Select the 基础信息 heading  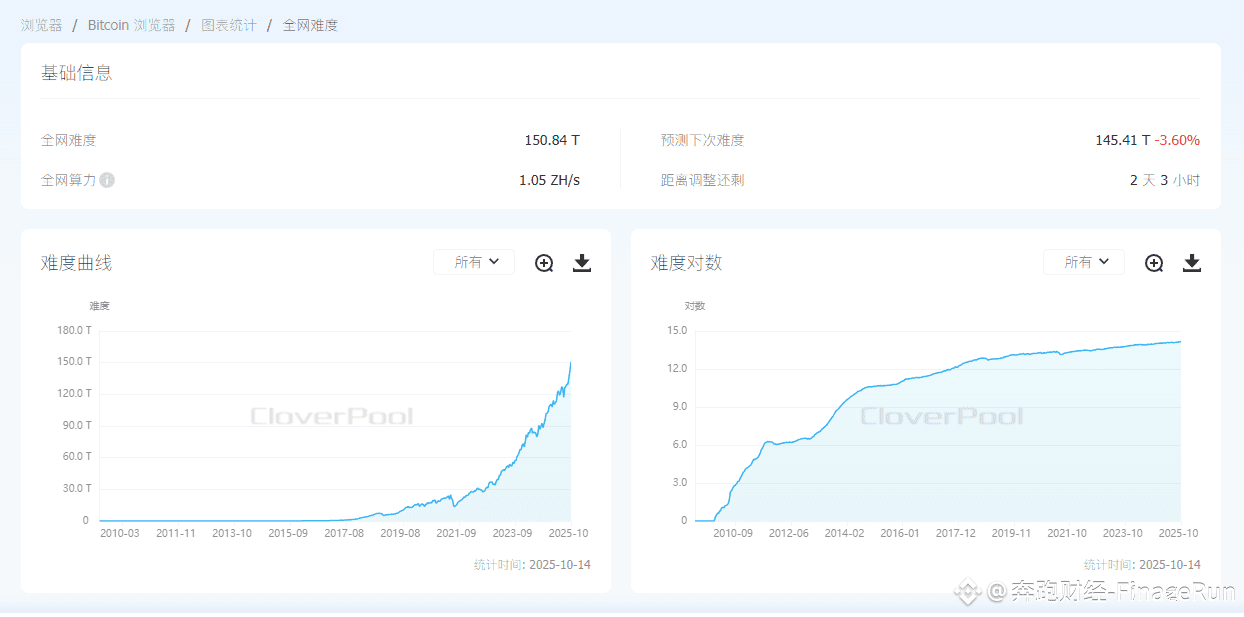click(x=76, y=73)
